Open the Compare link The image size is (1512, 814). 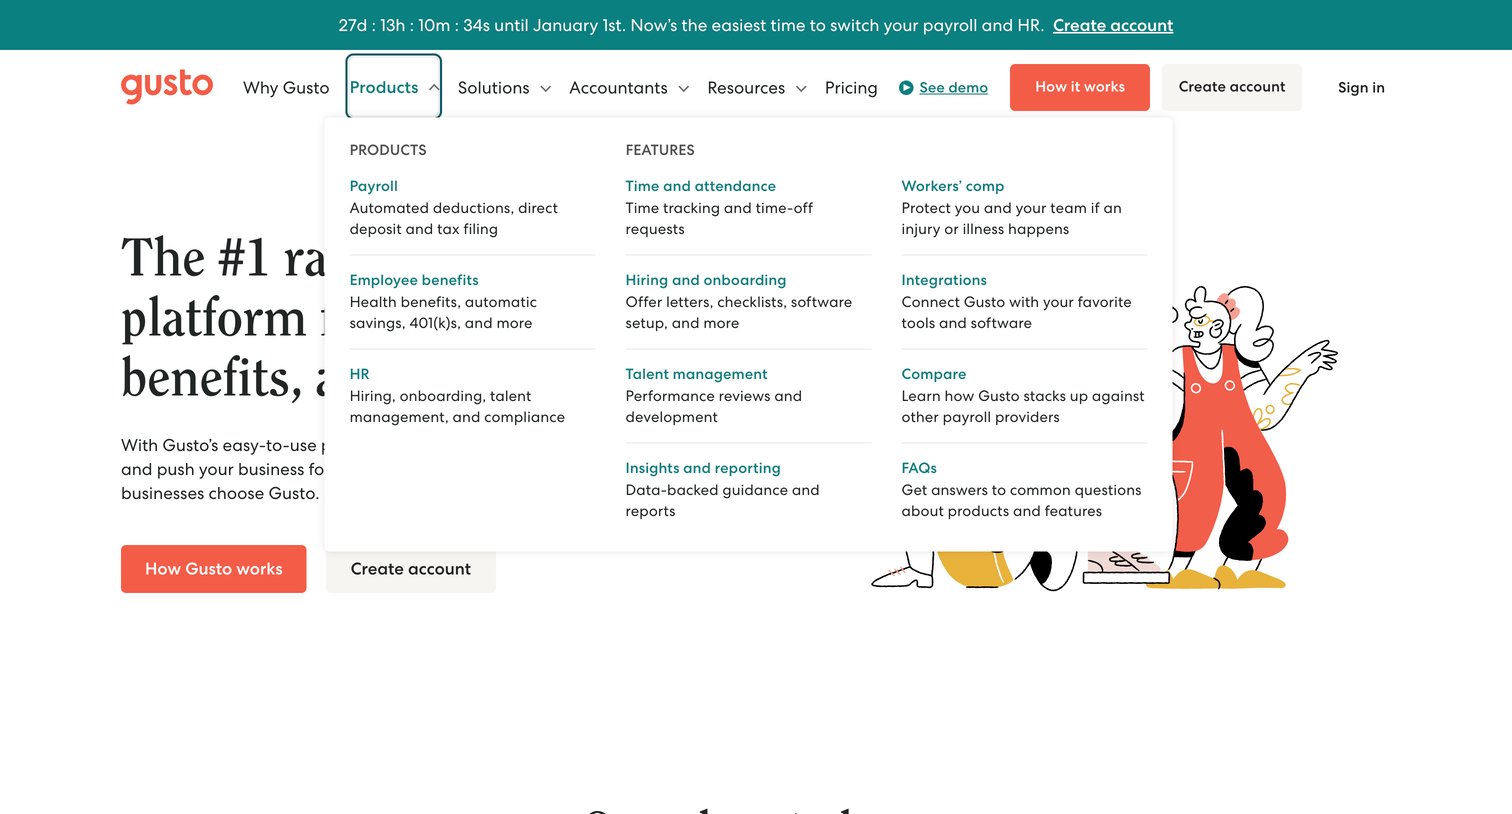[934, 374]
